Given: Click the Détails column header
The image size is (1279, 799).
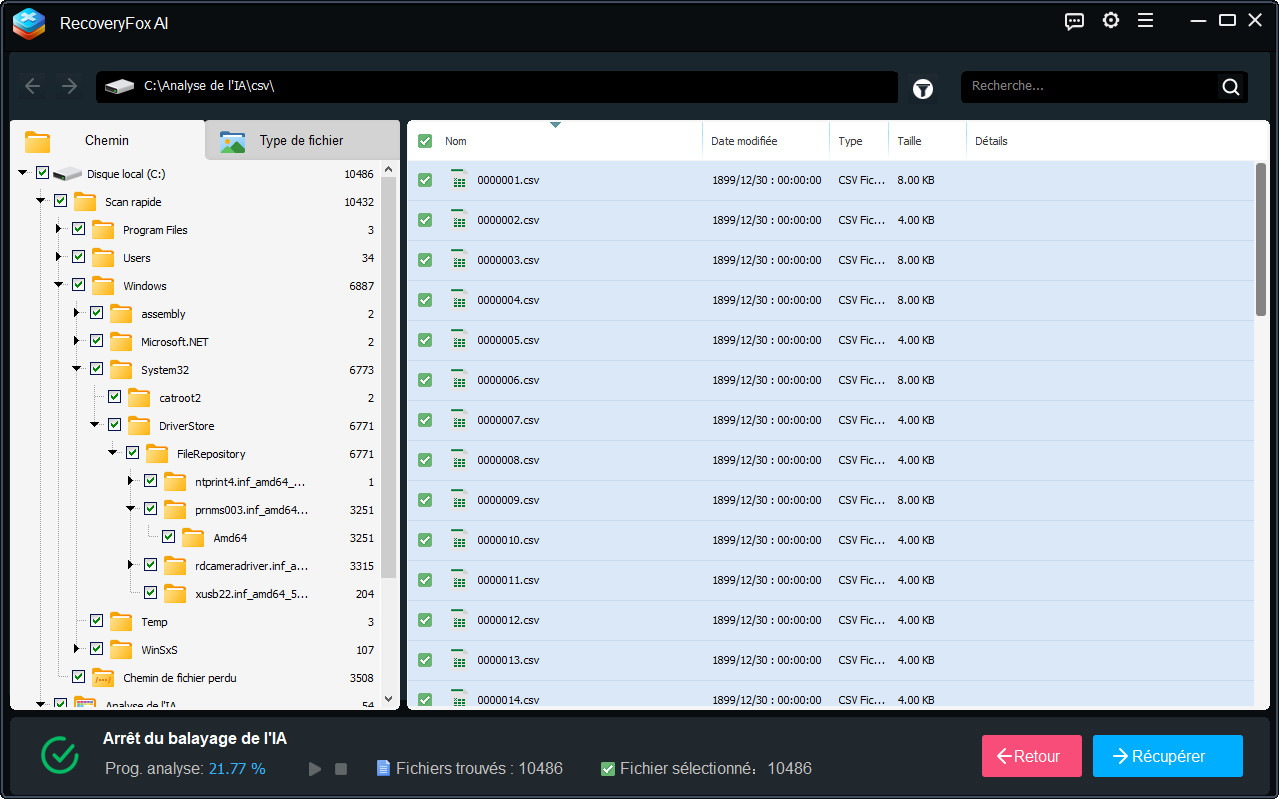Looking at the screenshot, I should pyautogui.click(x=991, y=141).
